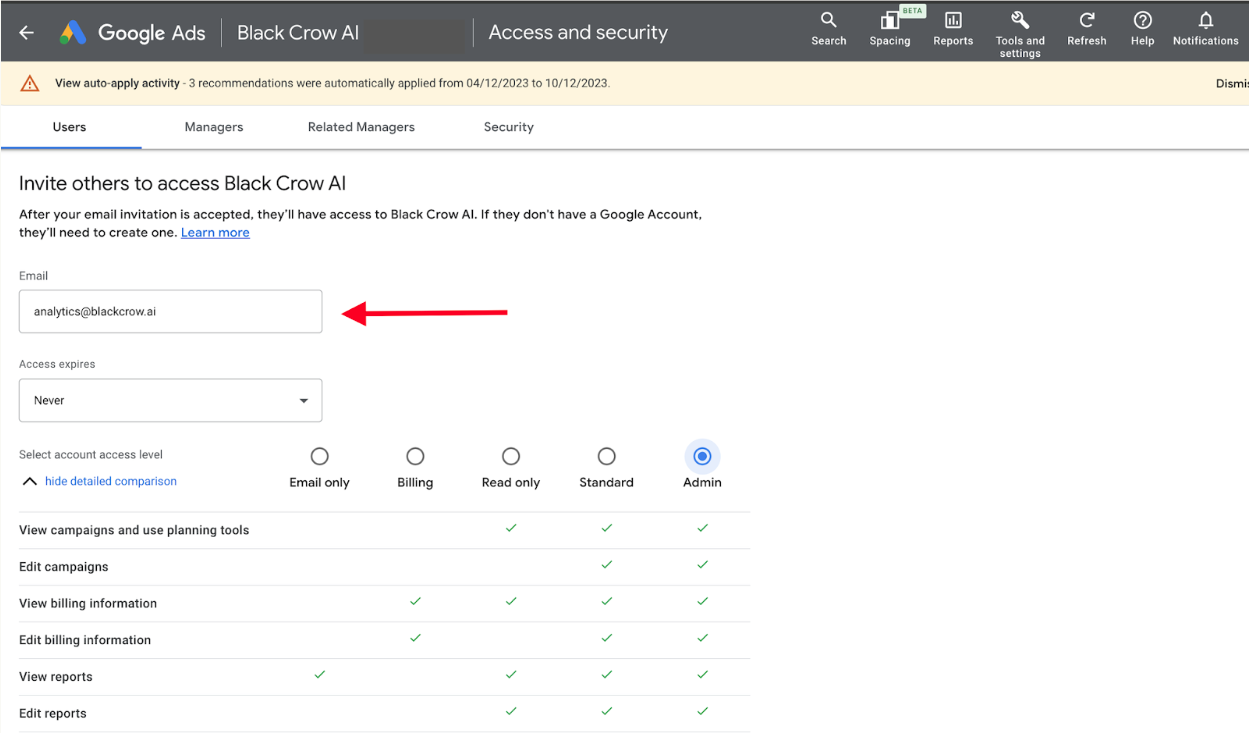Click the warning triangle icon in banner
Image resolution: width=1249 pixels, height=733 pixels.
click(30, 84)
